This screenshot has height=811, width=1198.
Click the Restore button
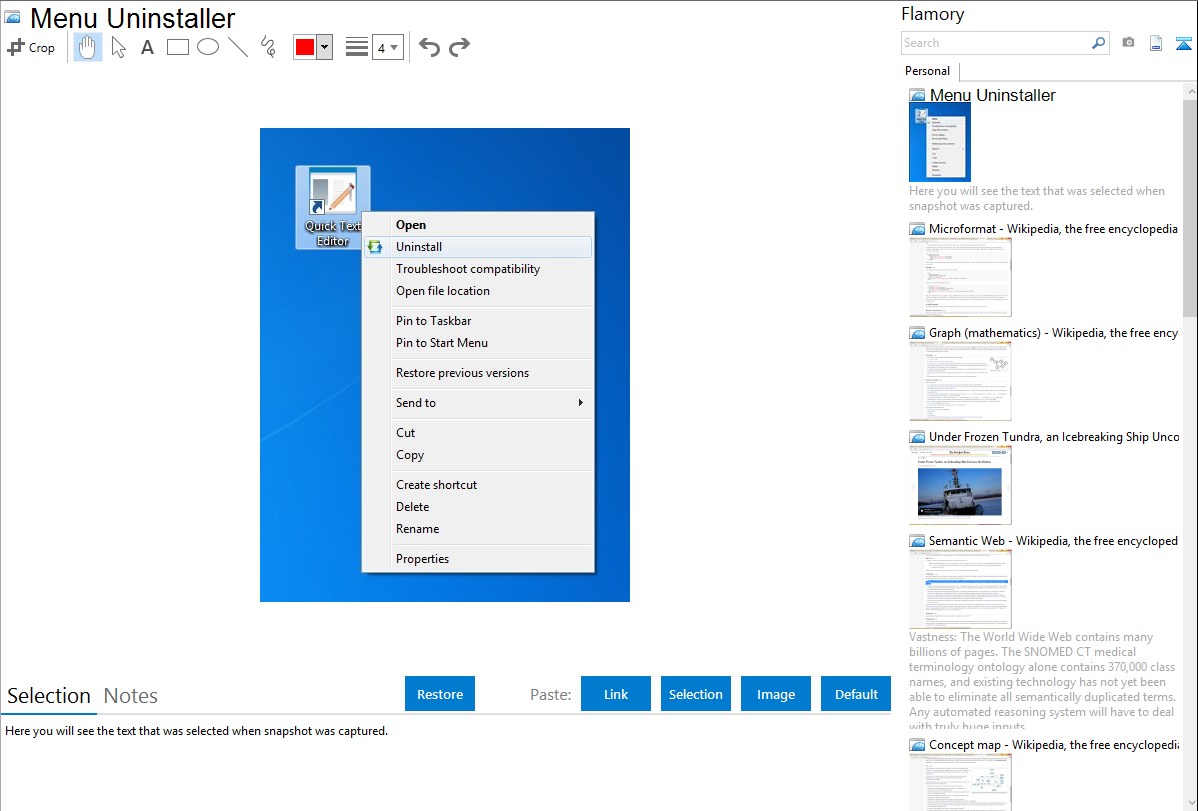click(440, 694)
